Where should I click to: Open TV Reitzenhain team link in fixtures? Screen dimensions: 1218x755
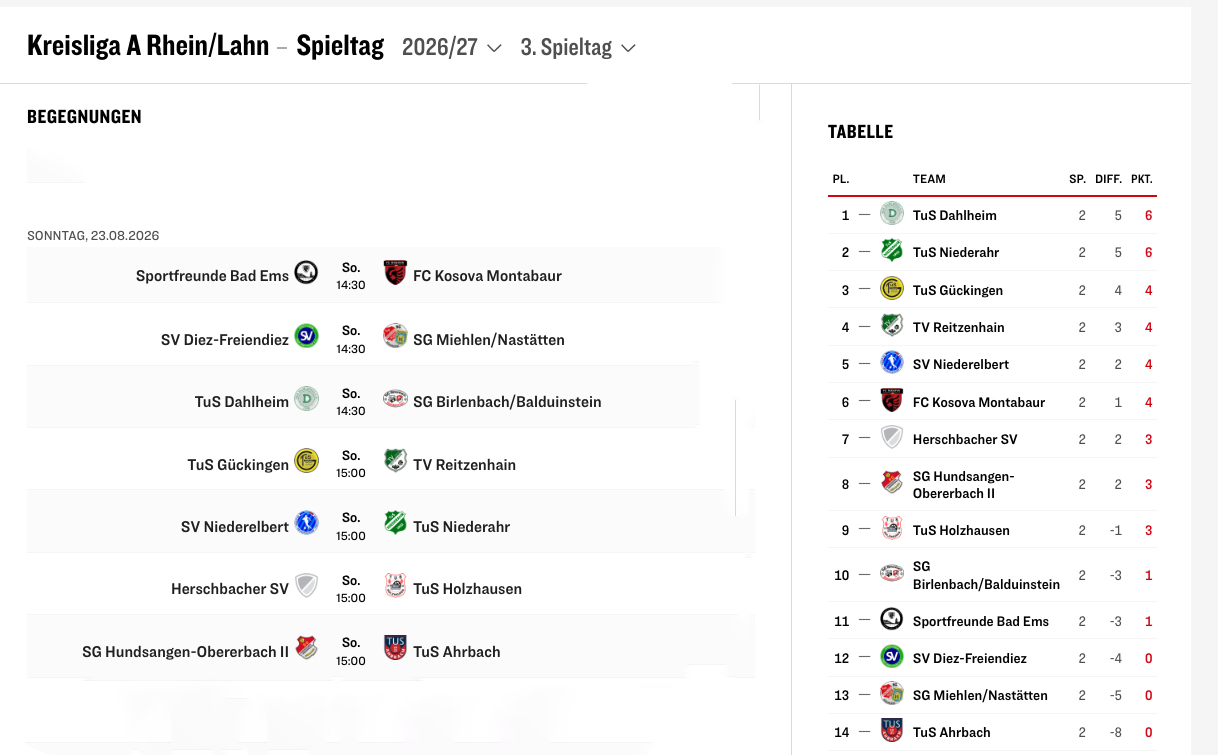click(464, 464)
